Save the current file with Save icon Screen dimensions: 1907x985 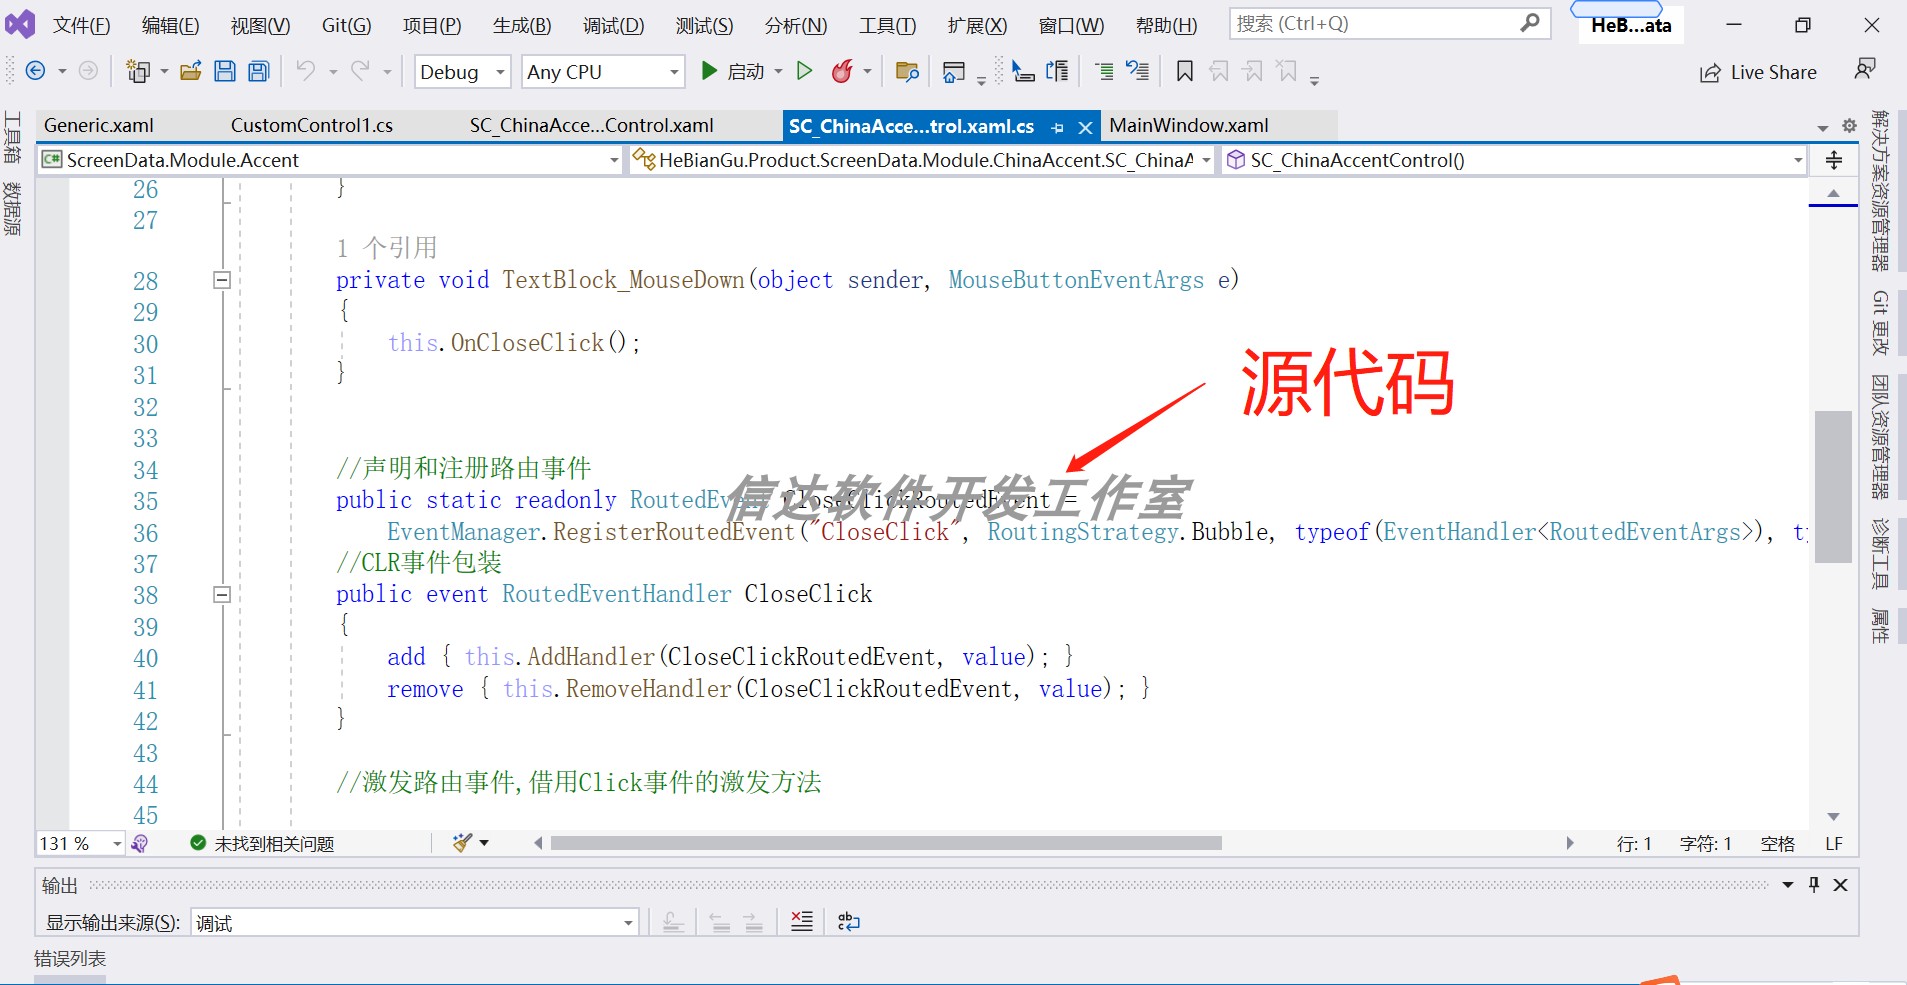225,71
